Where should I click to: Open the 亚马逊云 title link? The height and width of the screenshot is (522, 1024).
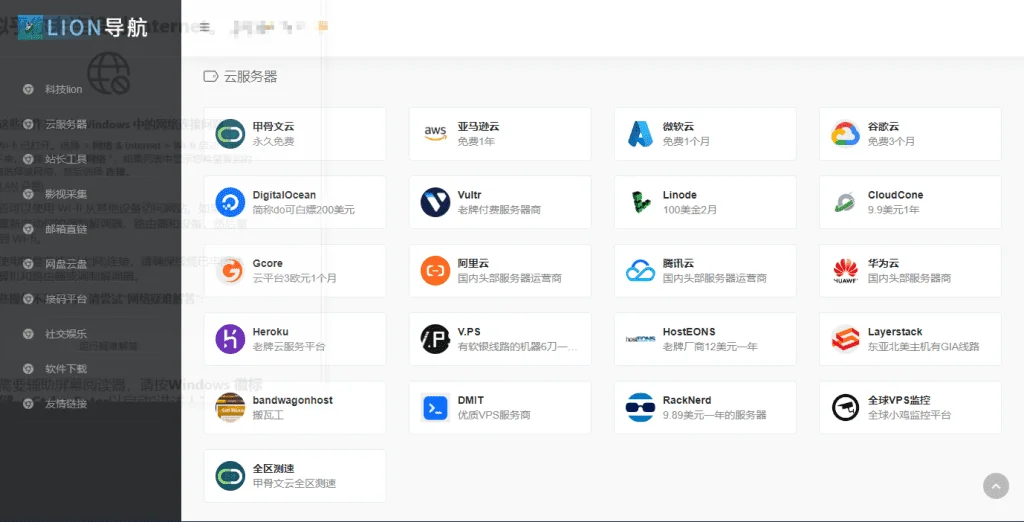pos(479,126)
